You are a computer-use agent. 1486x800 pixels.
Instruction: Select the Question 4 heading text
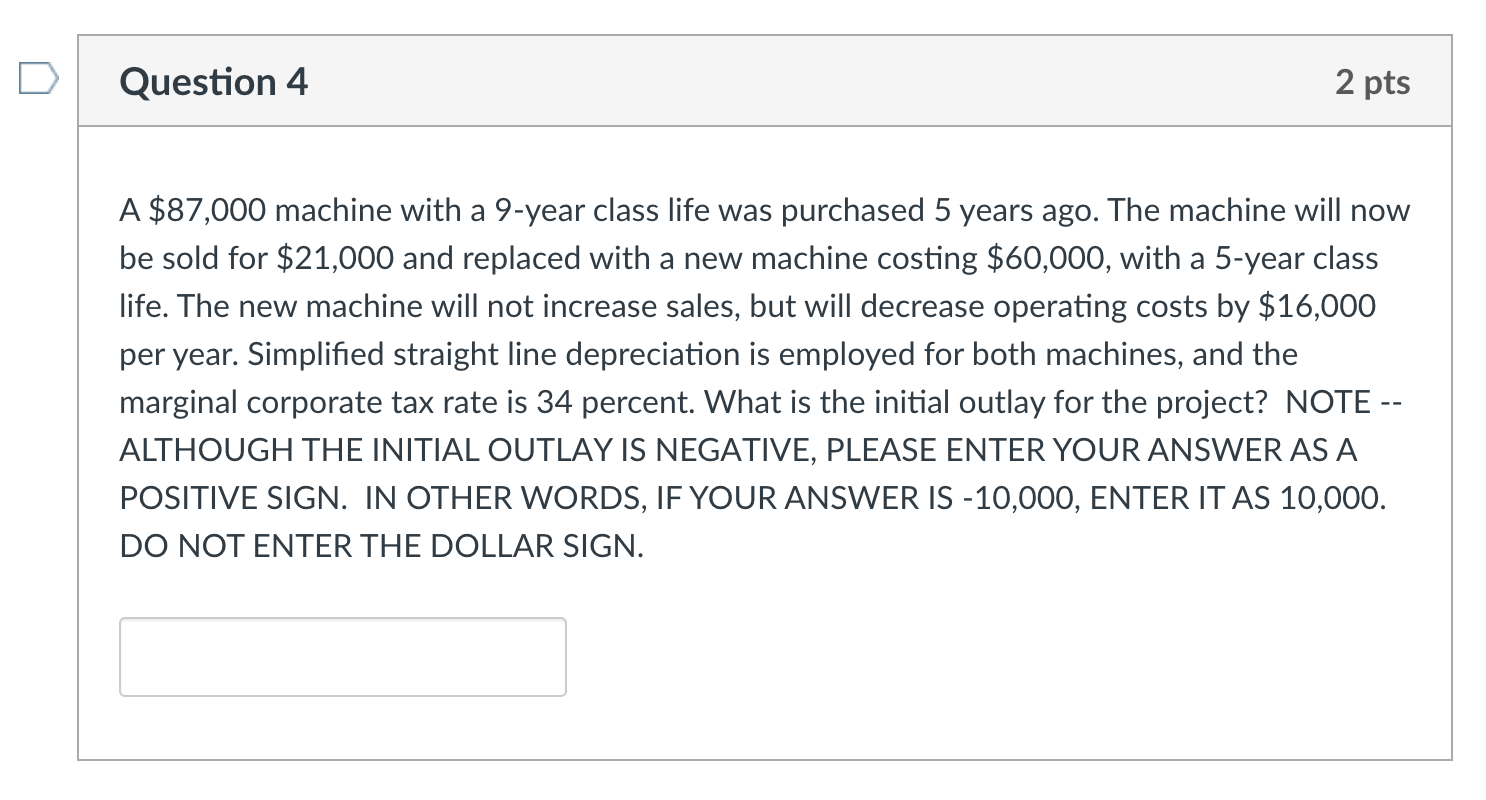211,80
